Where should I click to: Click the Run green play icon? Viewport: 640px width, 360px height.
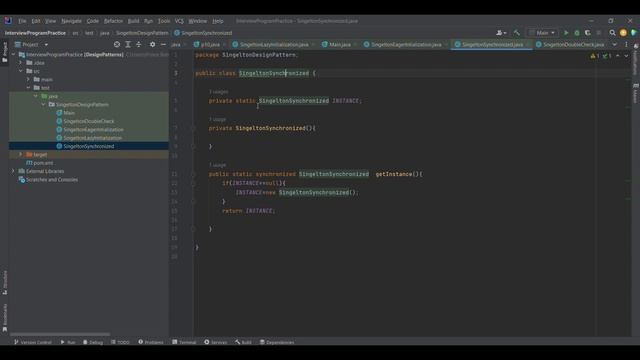tap(566, 33)
